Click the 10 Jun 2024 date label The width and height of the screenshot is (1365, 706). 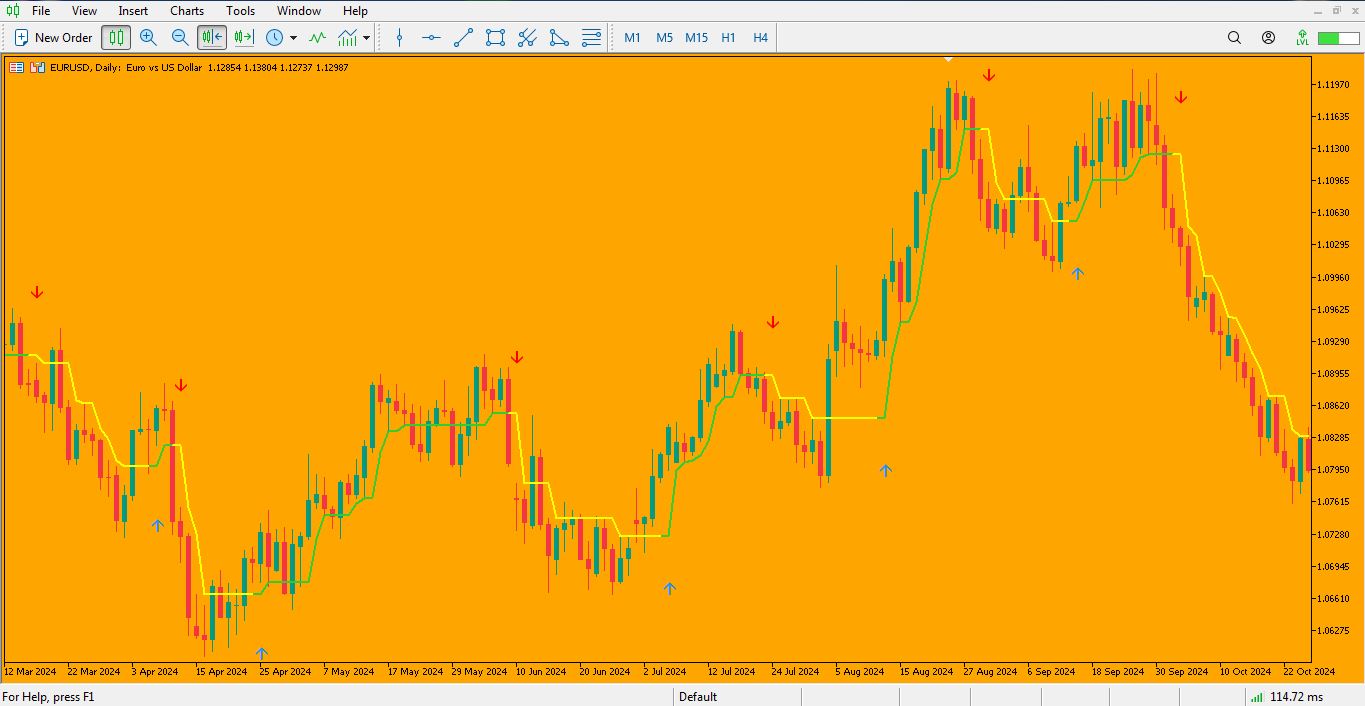click(541, 672)
